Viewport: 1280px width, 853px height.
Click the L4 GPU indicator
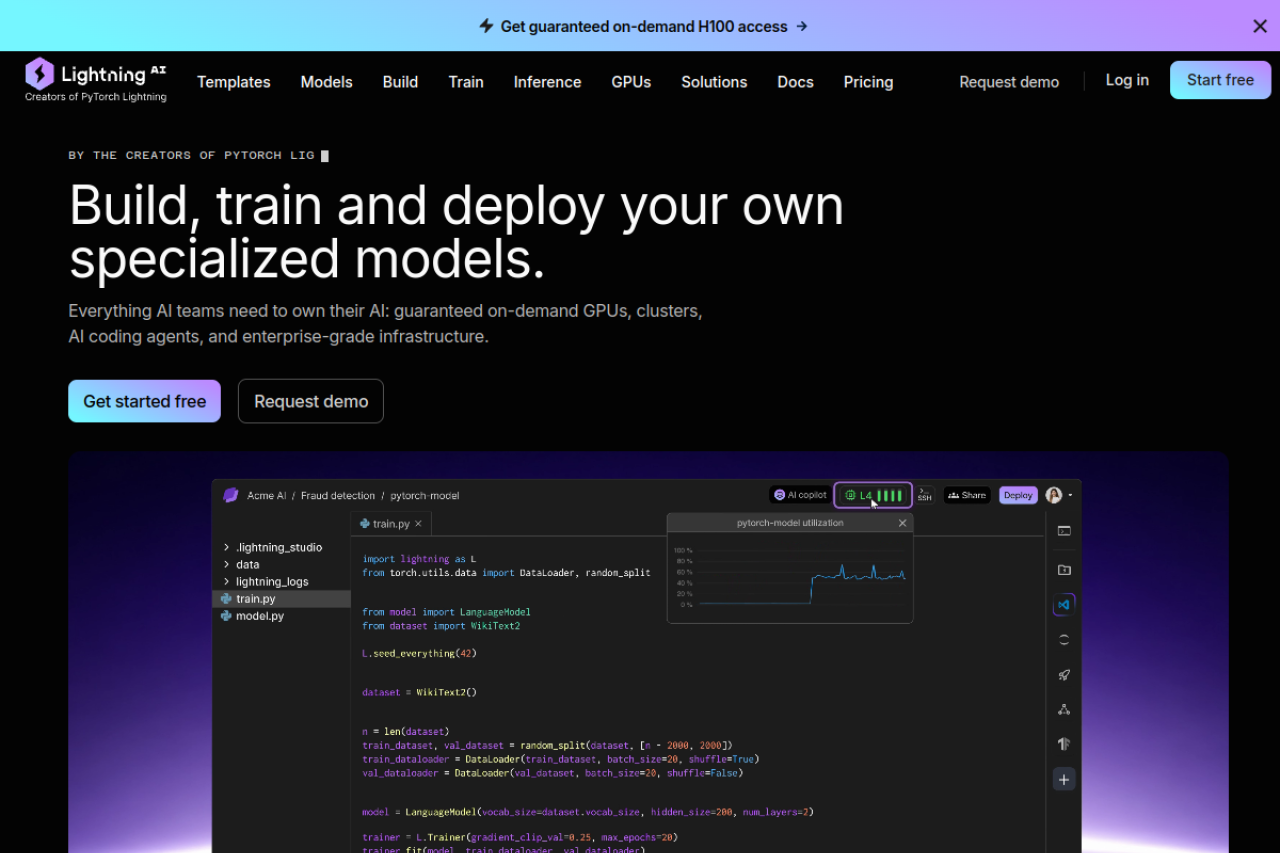point(873,495)
